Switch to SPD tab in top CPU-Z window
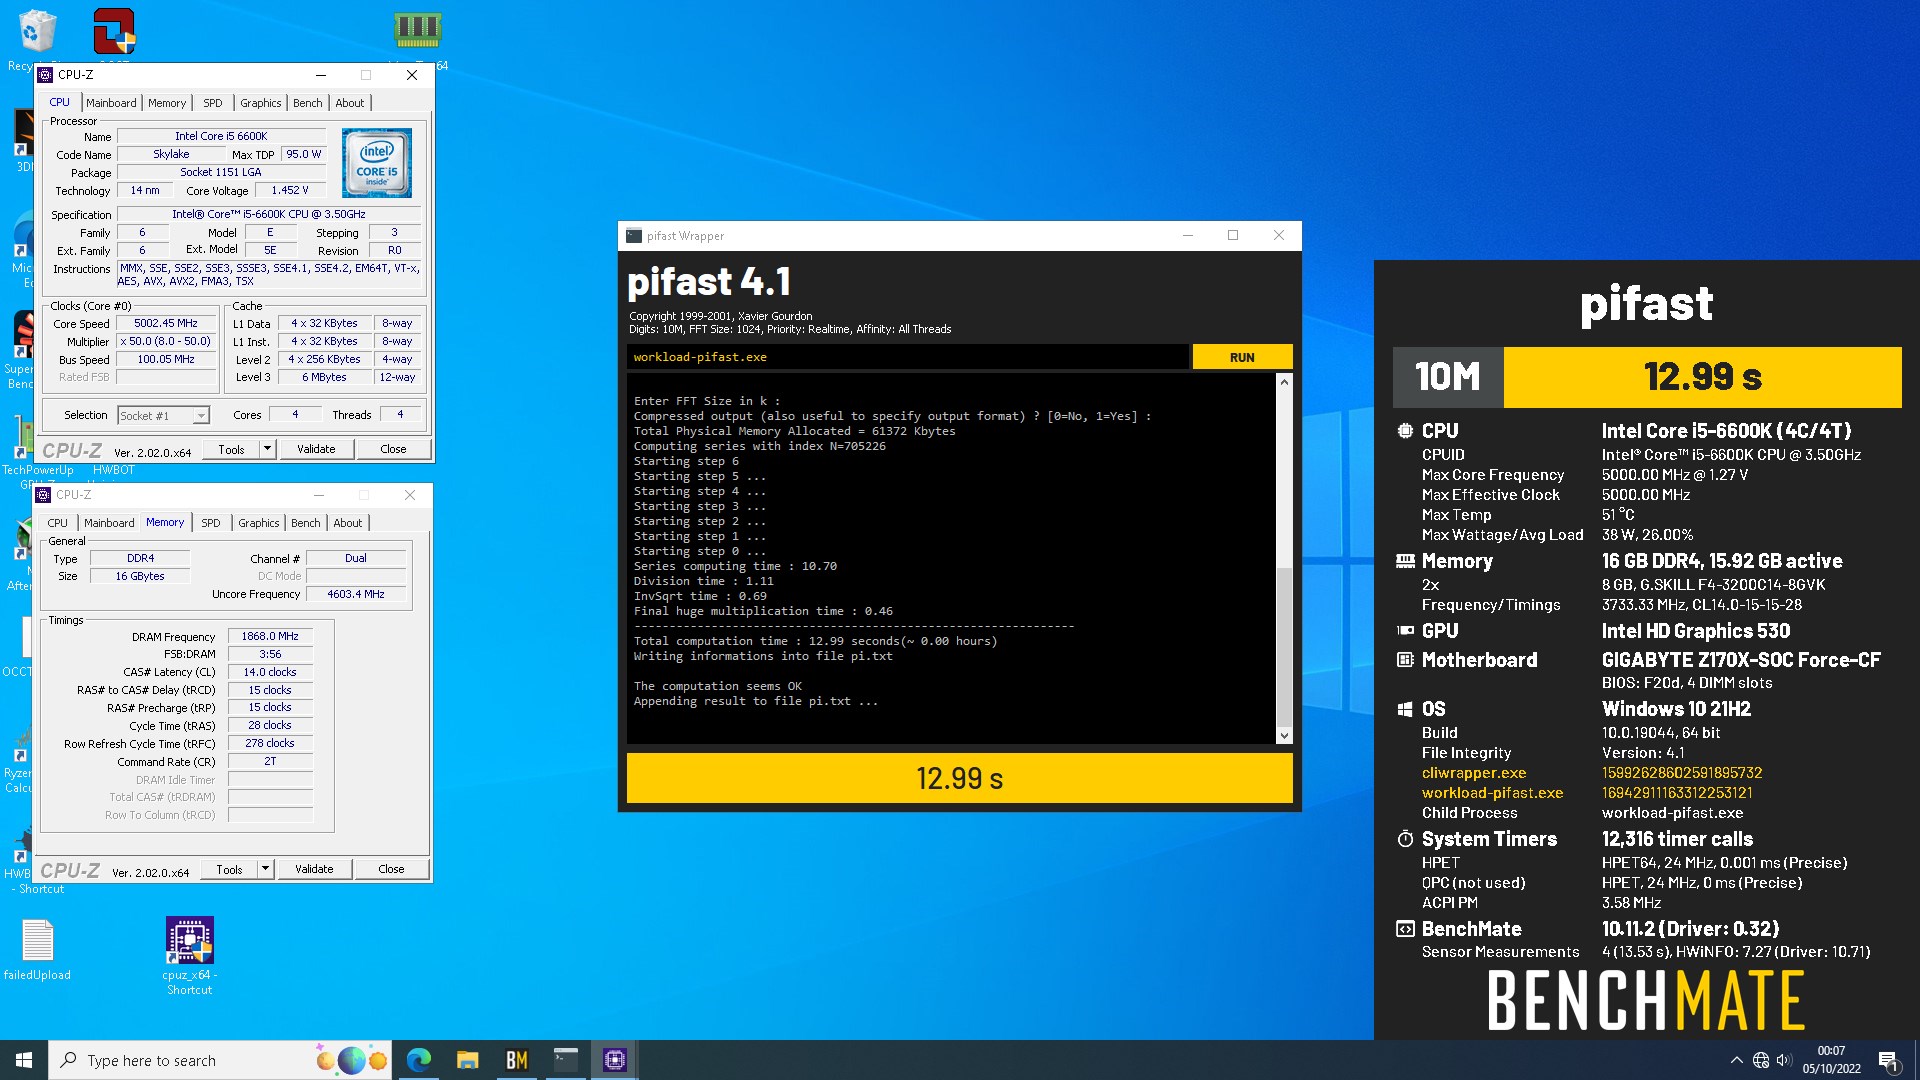 pyautogui.click(x=213, y=103)
